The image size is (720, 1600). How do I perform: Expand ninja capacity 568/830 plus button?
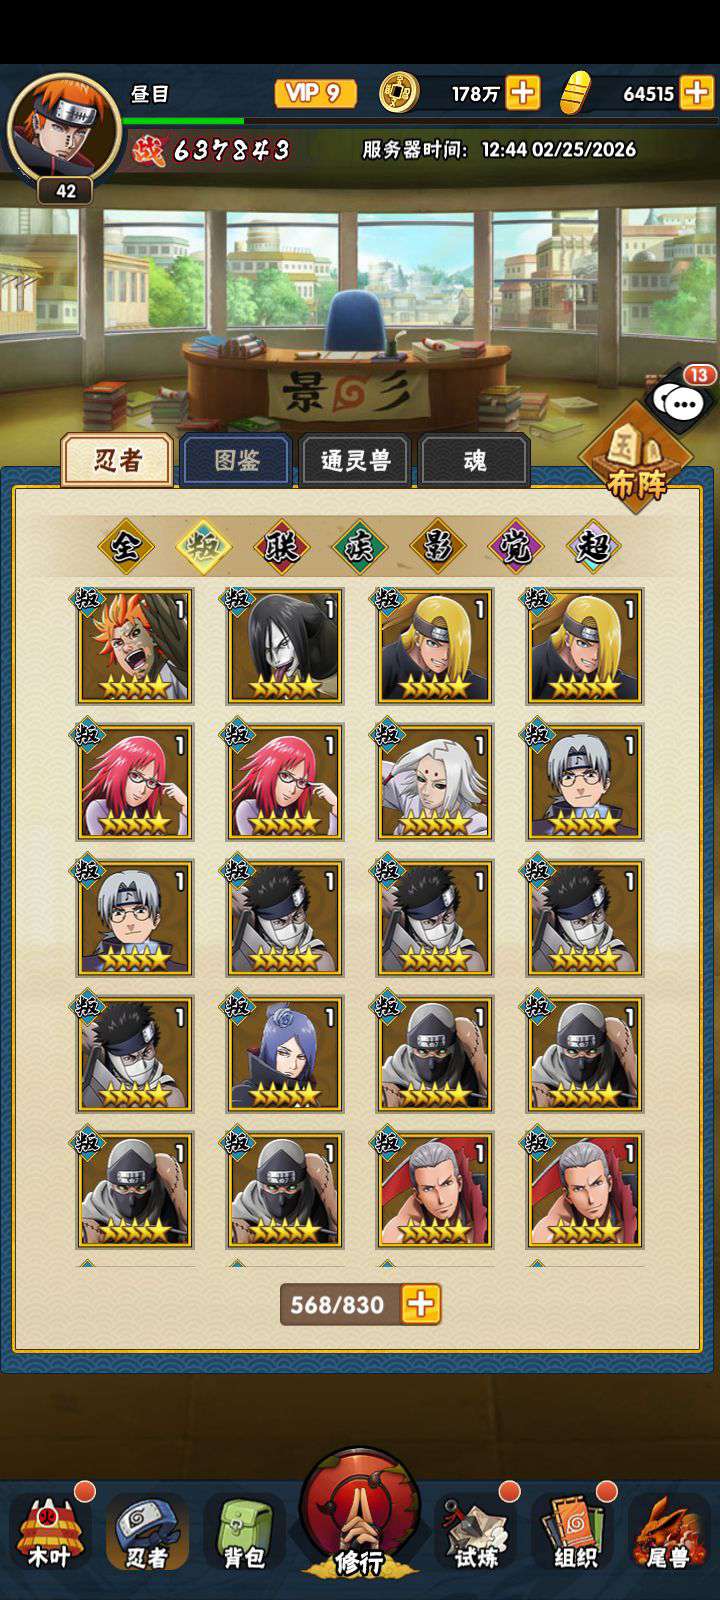pyautogui.click(x=421, y=1304)
